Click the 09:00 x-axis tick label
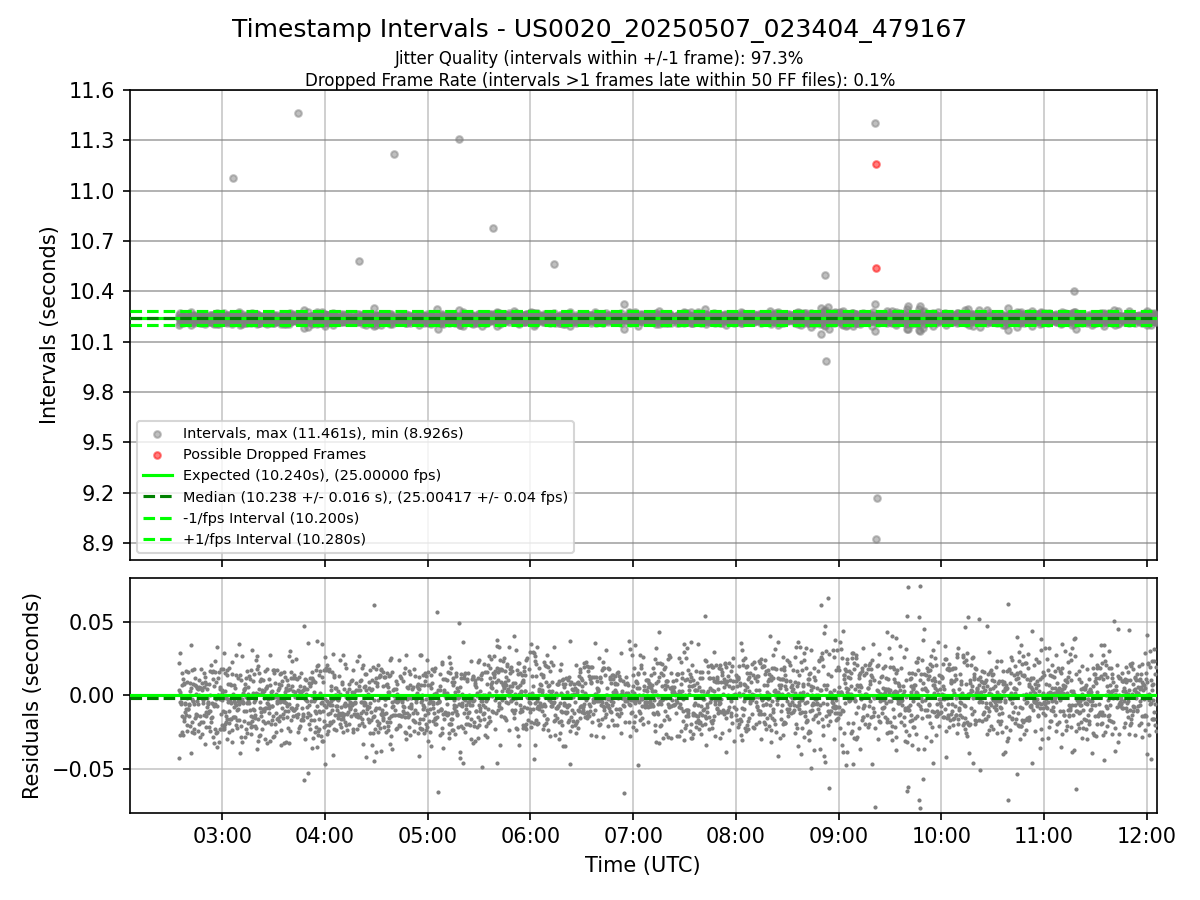1200x900 pixels. [x=838, y=834]
